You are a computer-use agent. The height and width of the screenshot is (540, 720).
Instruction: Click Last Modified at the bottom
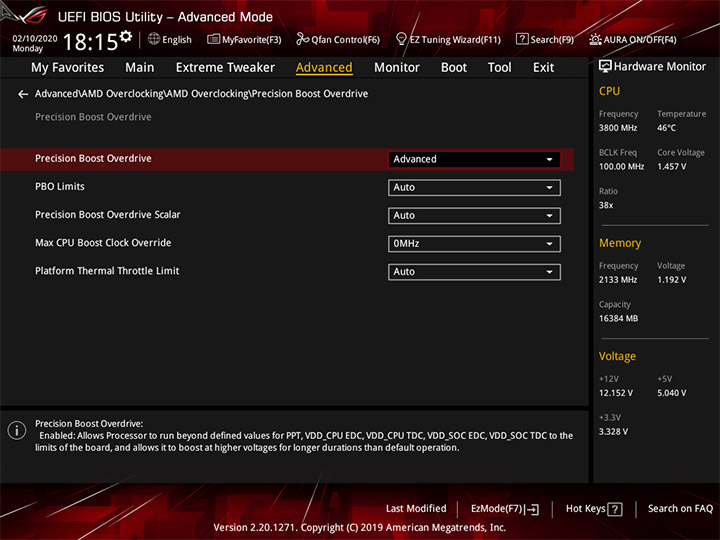[x=416, y=509]
